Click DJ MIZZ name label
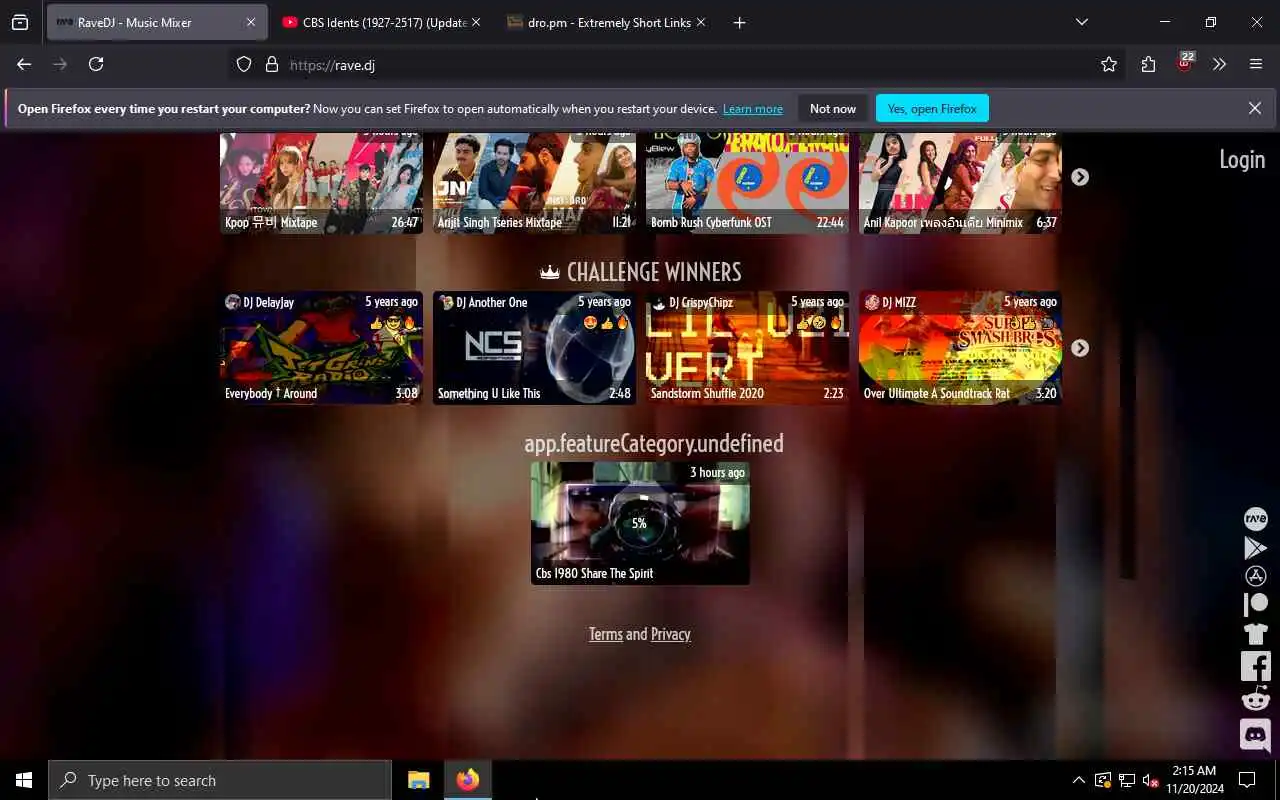The image size is (1280, 800). (899, 302)
